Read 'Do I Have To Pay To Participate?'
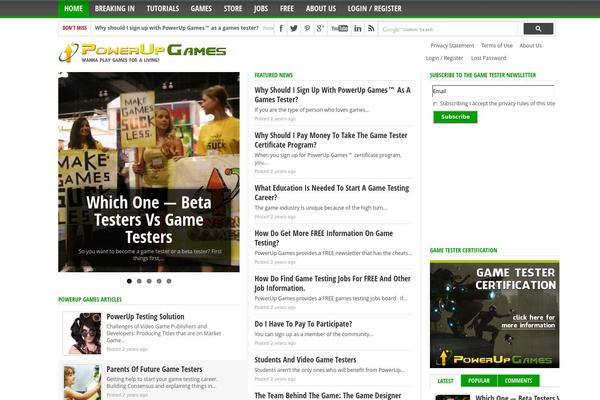600x400 pixels. [x=303, y=324]
